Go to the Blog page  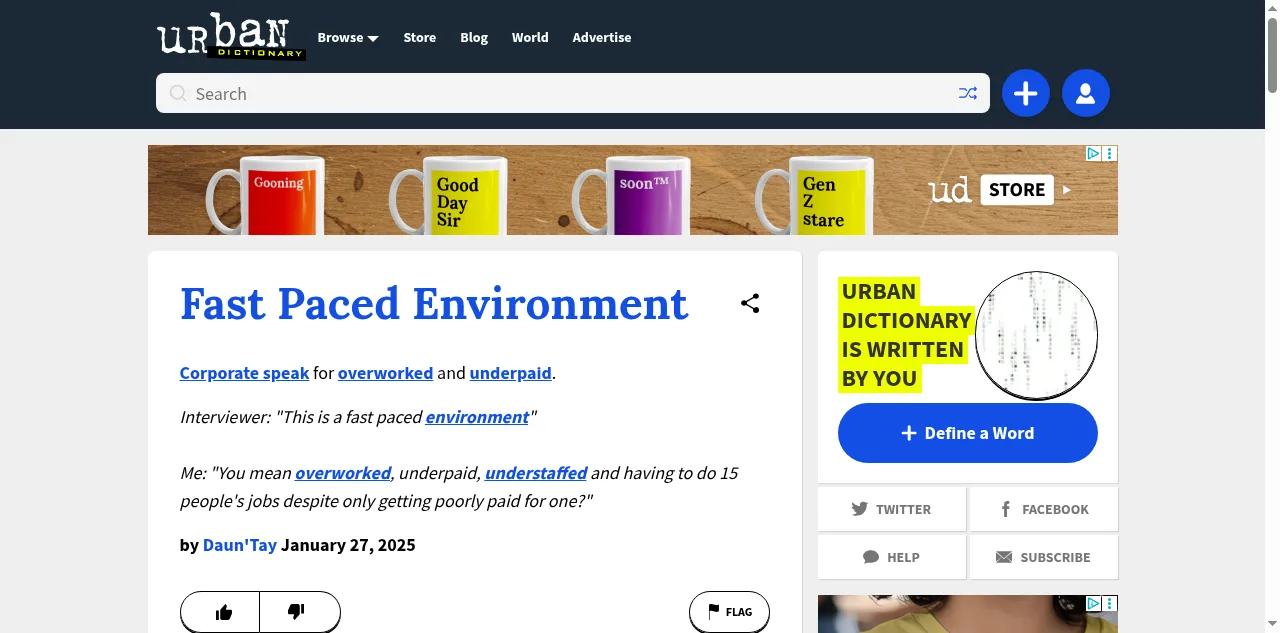click(474, 38)
